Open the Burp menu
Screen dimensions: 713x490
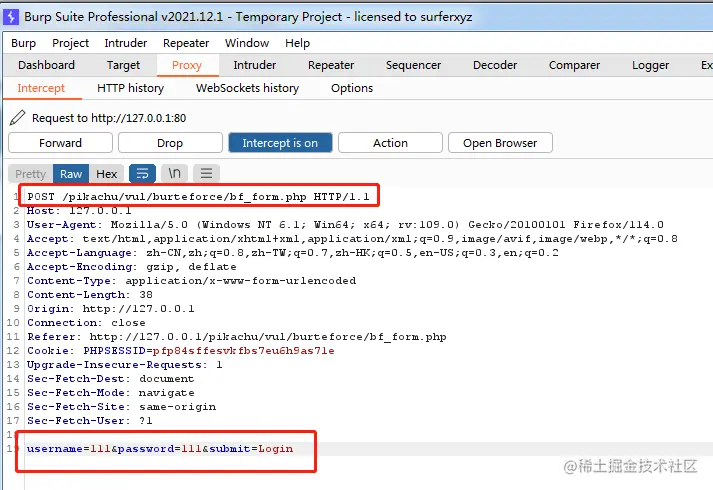coord(23,43)
